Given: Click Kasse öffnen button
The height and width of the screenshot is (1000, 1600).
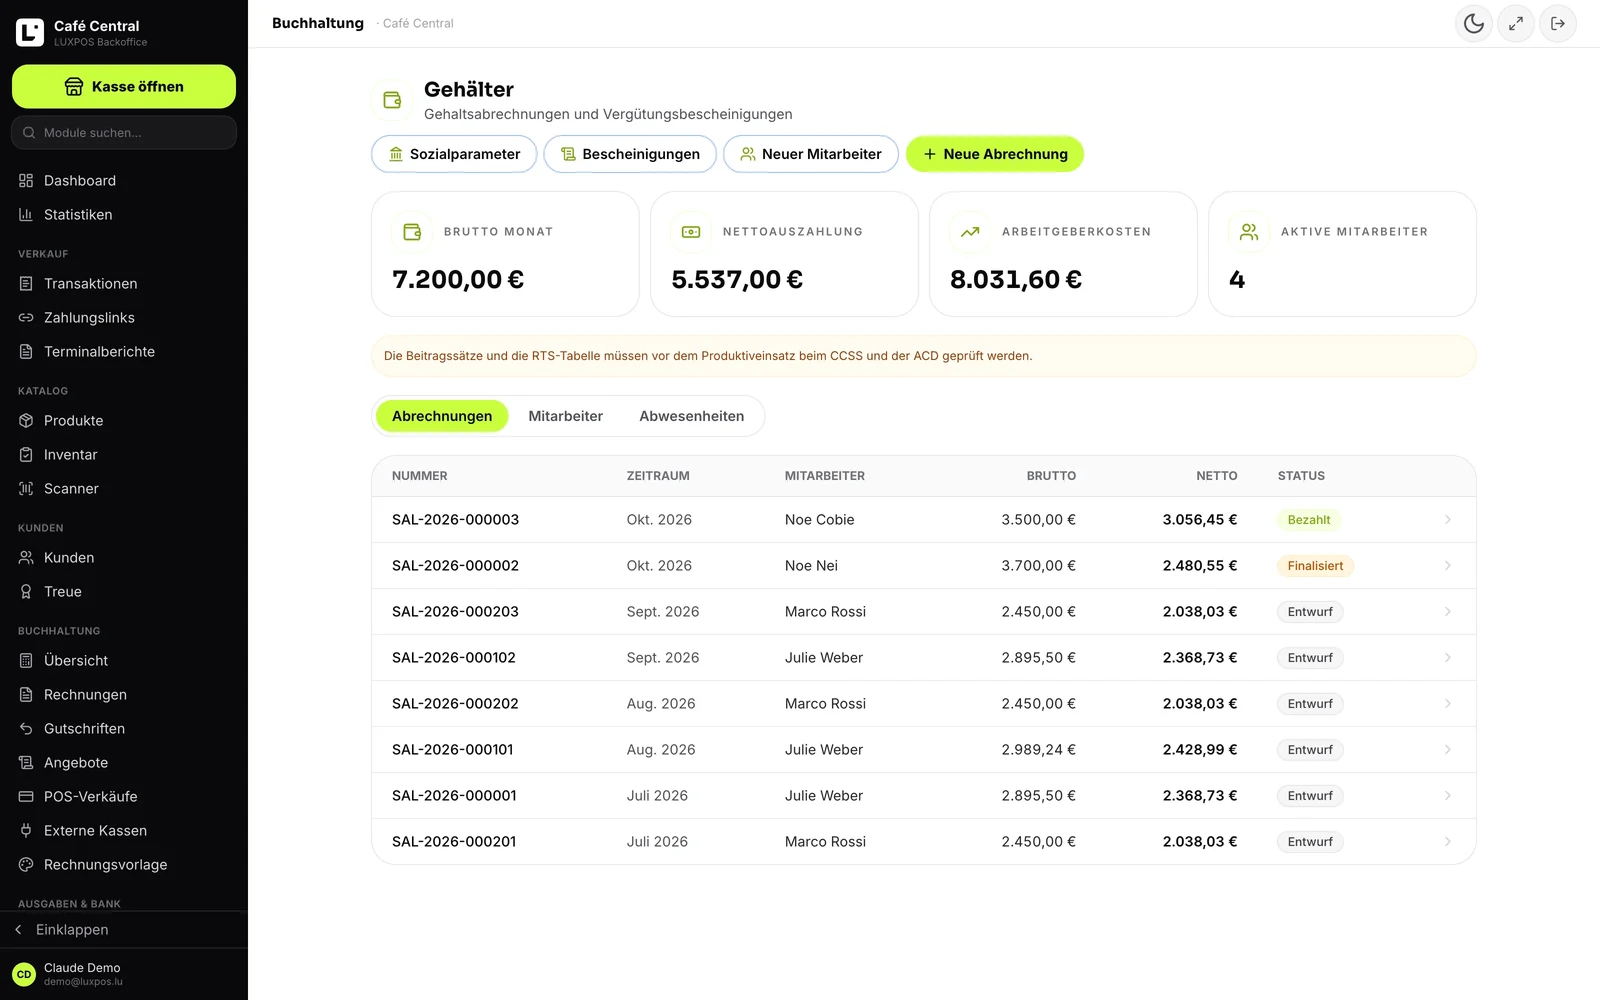Looking at the screenshot, I should pyautogui.click(x=124, y=86).
